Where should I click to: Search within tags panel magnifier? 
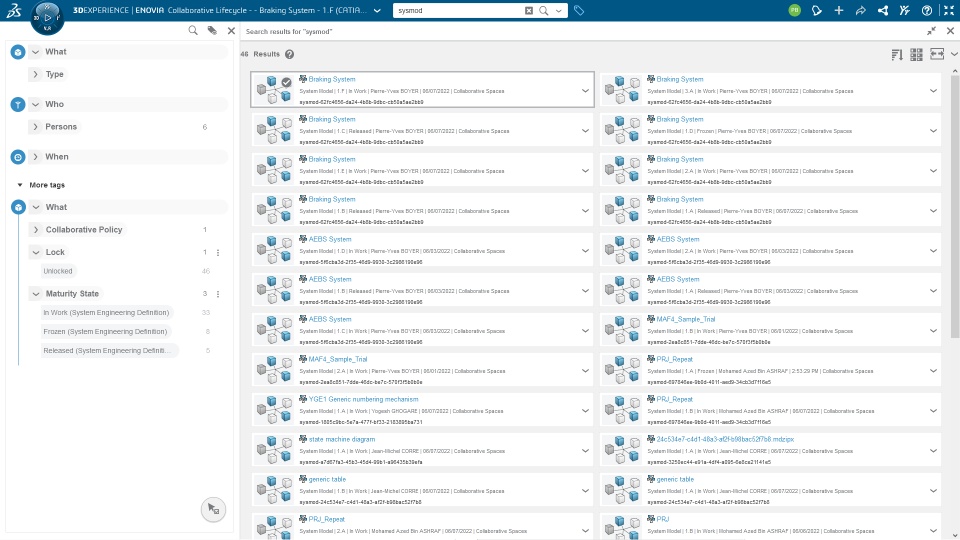coord(193,31)
